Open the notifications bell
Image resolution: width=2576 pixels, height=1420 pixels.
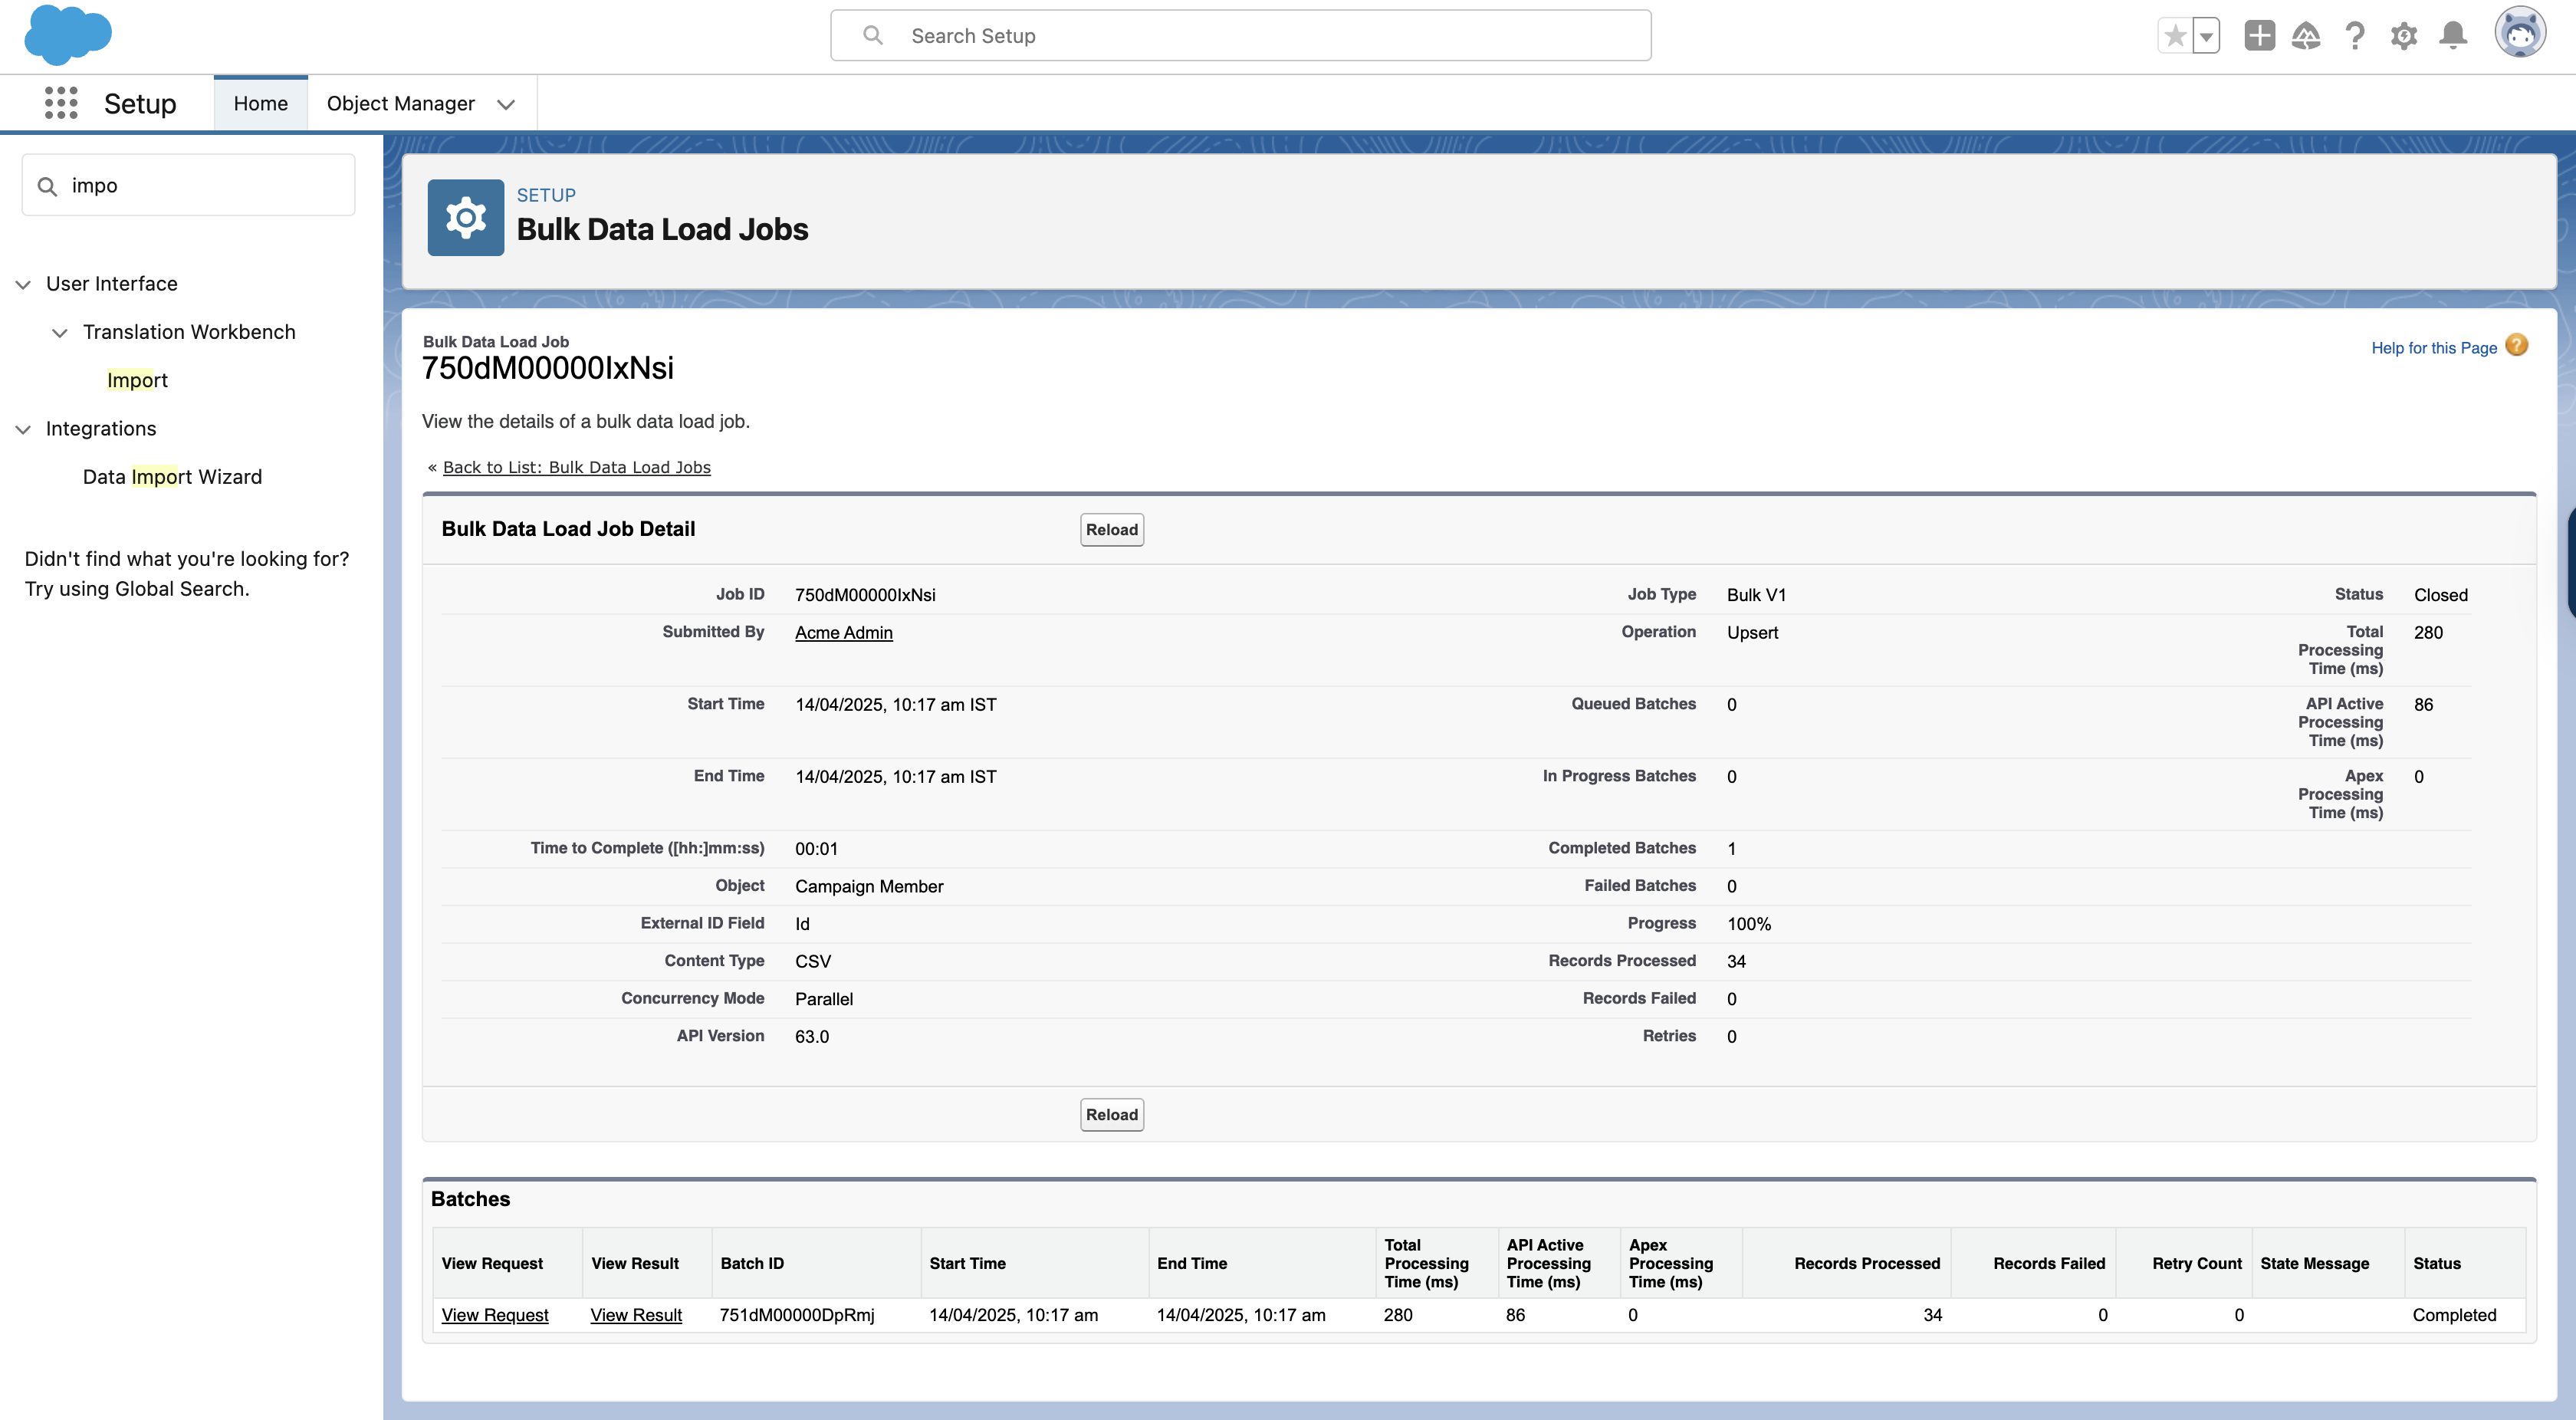click(x=2453, y=36)
